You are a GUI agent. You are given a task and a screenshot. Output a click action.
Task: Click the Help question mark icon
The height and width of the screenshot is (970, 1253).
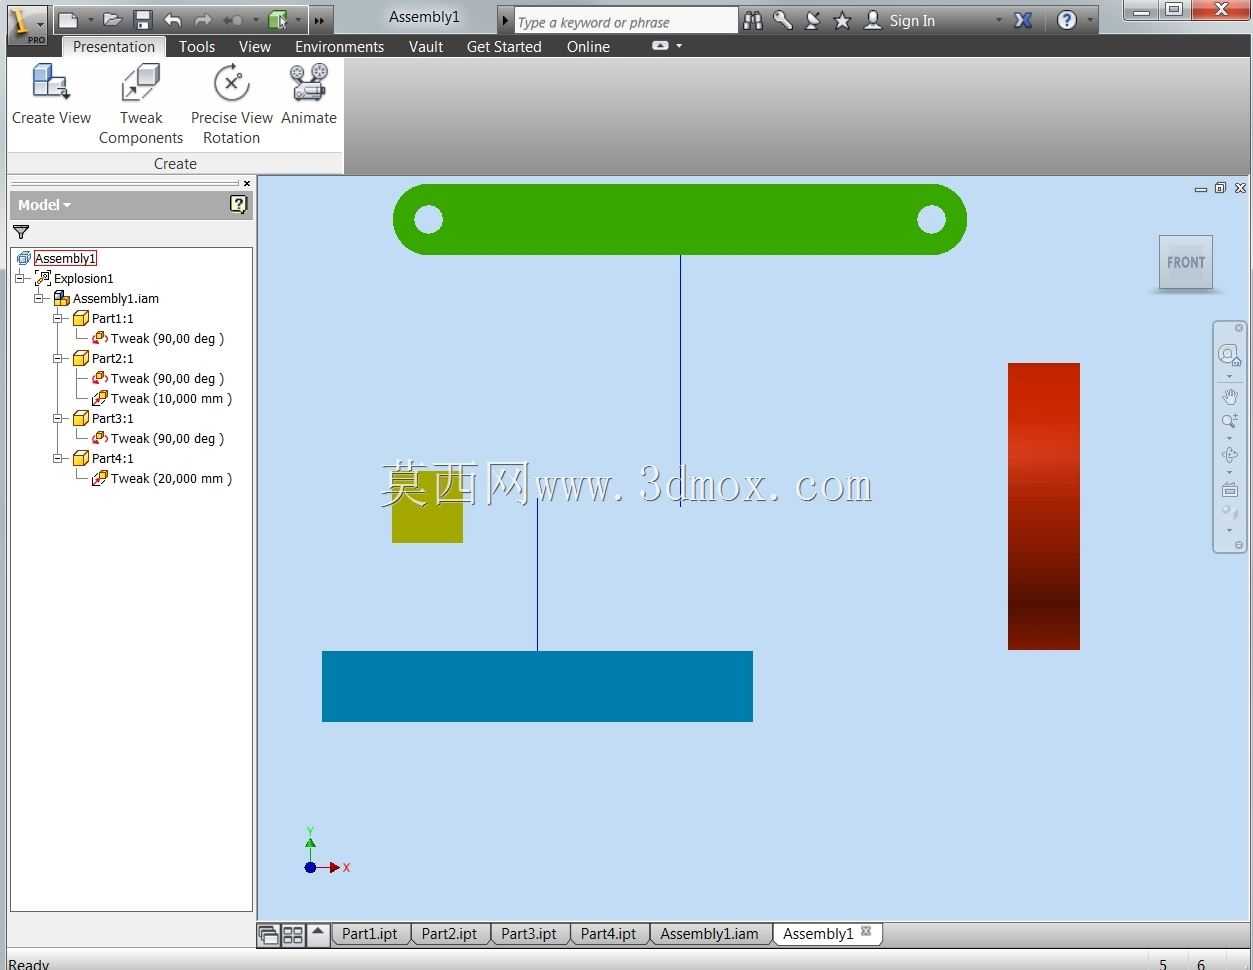point(1067,20)
